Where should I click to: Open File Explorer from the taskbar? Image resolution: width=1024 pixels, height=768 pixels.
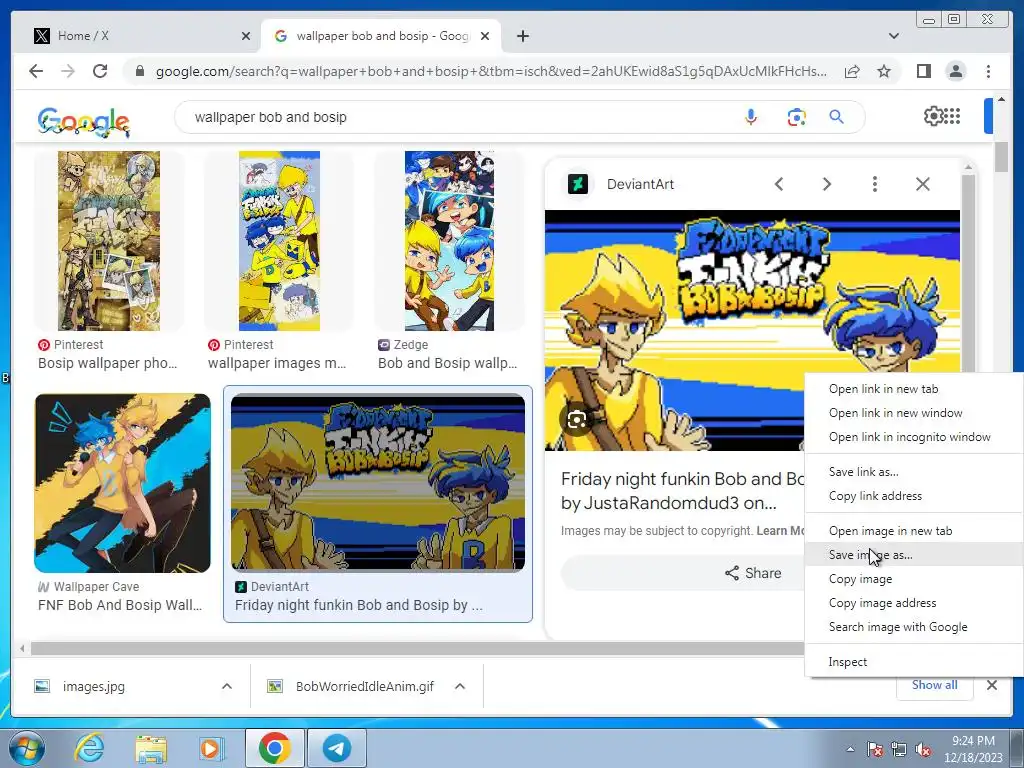[151, 748]
